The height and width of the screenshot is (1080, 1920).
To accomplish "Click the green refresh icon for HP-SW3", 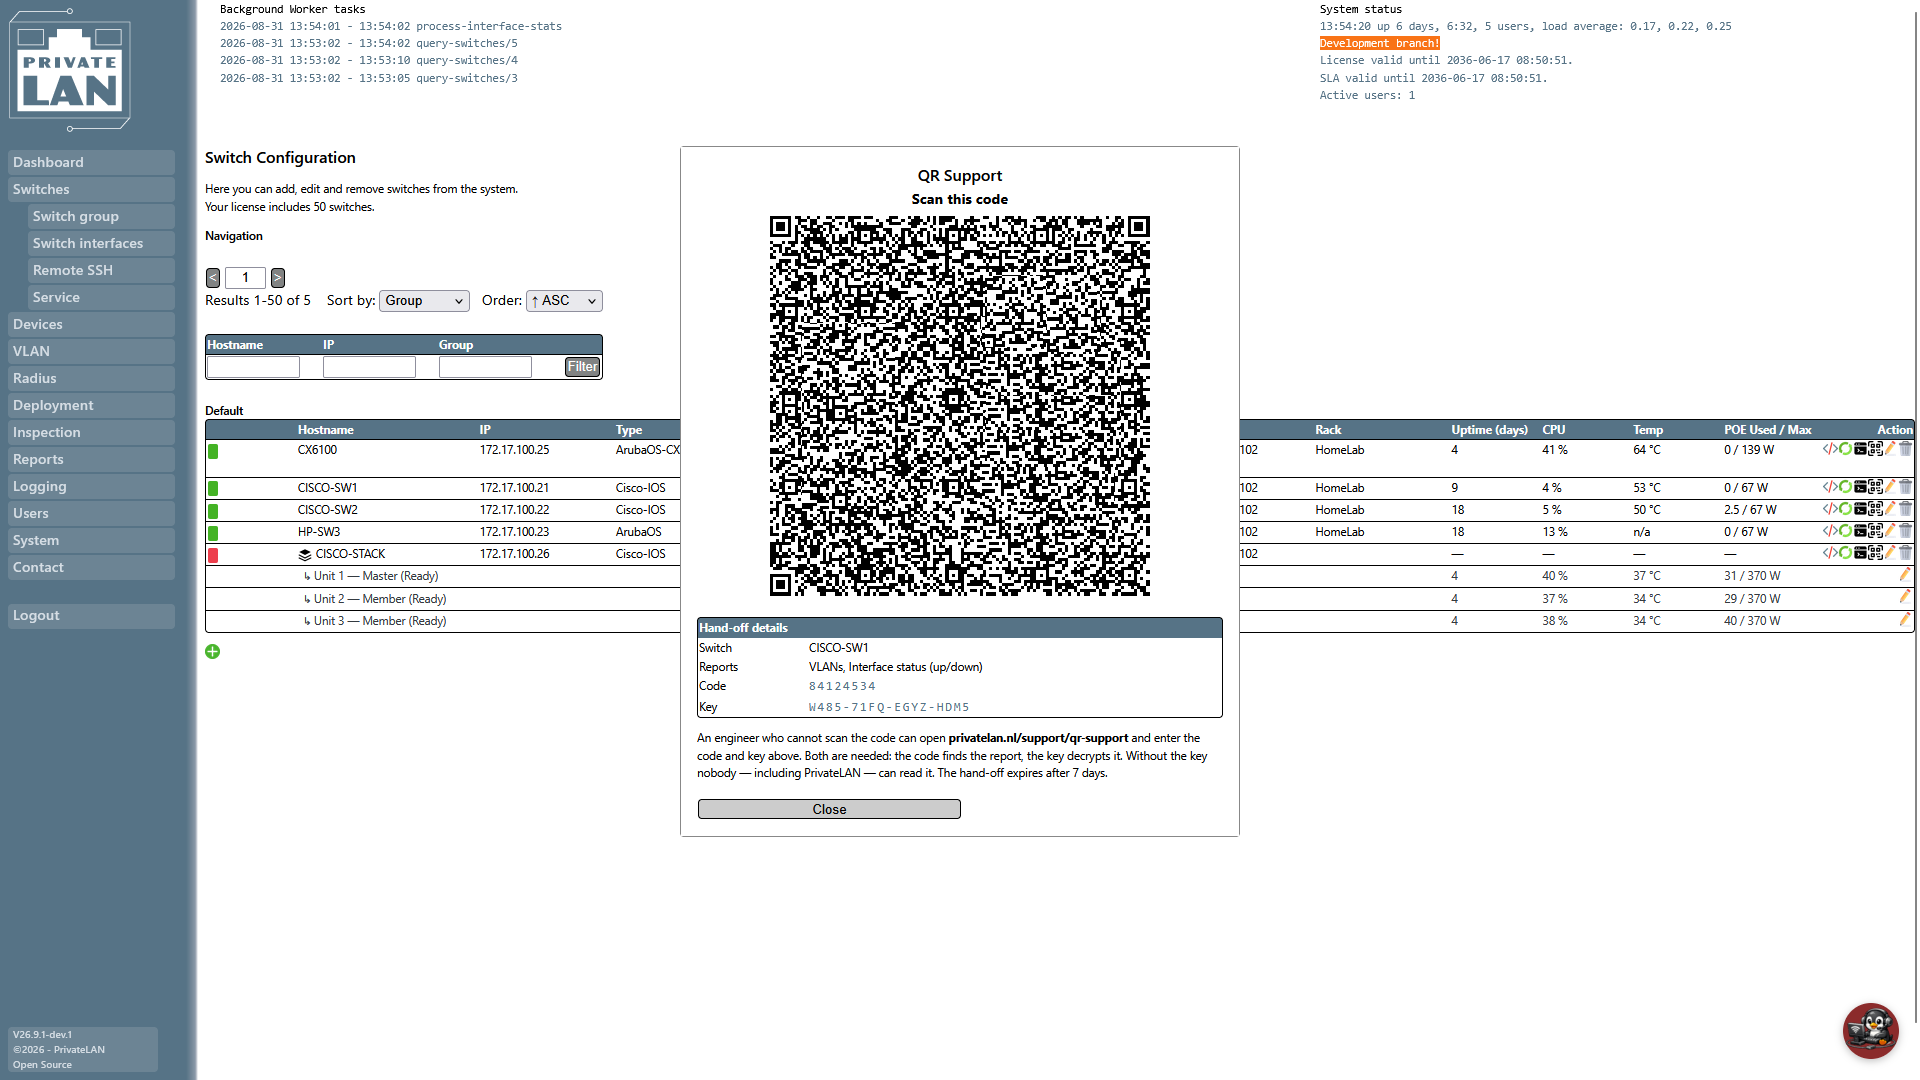I will pos(1845,531).
